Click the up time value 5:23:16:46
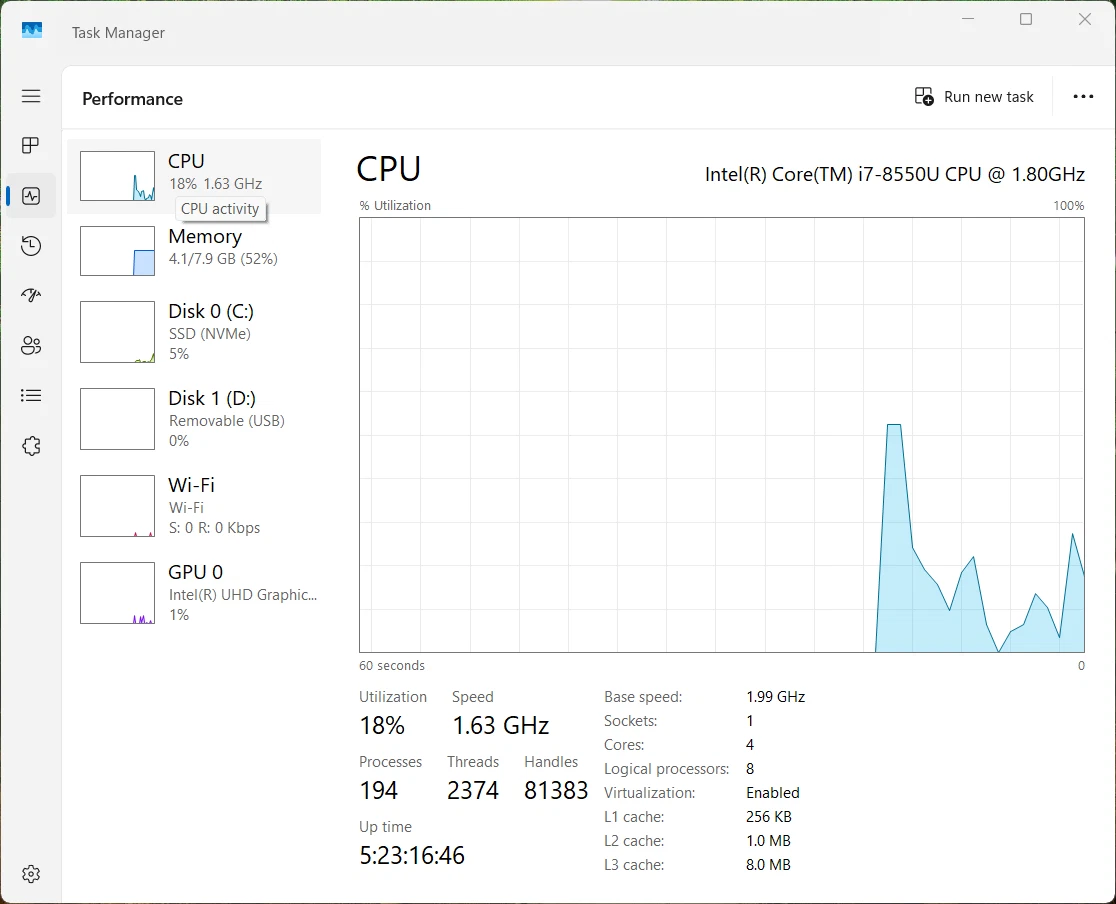The width and height of the screenshot is (1116, 904). coord(412,855)
